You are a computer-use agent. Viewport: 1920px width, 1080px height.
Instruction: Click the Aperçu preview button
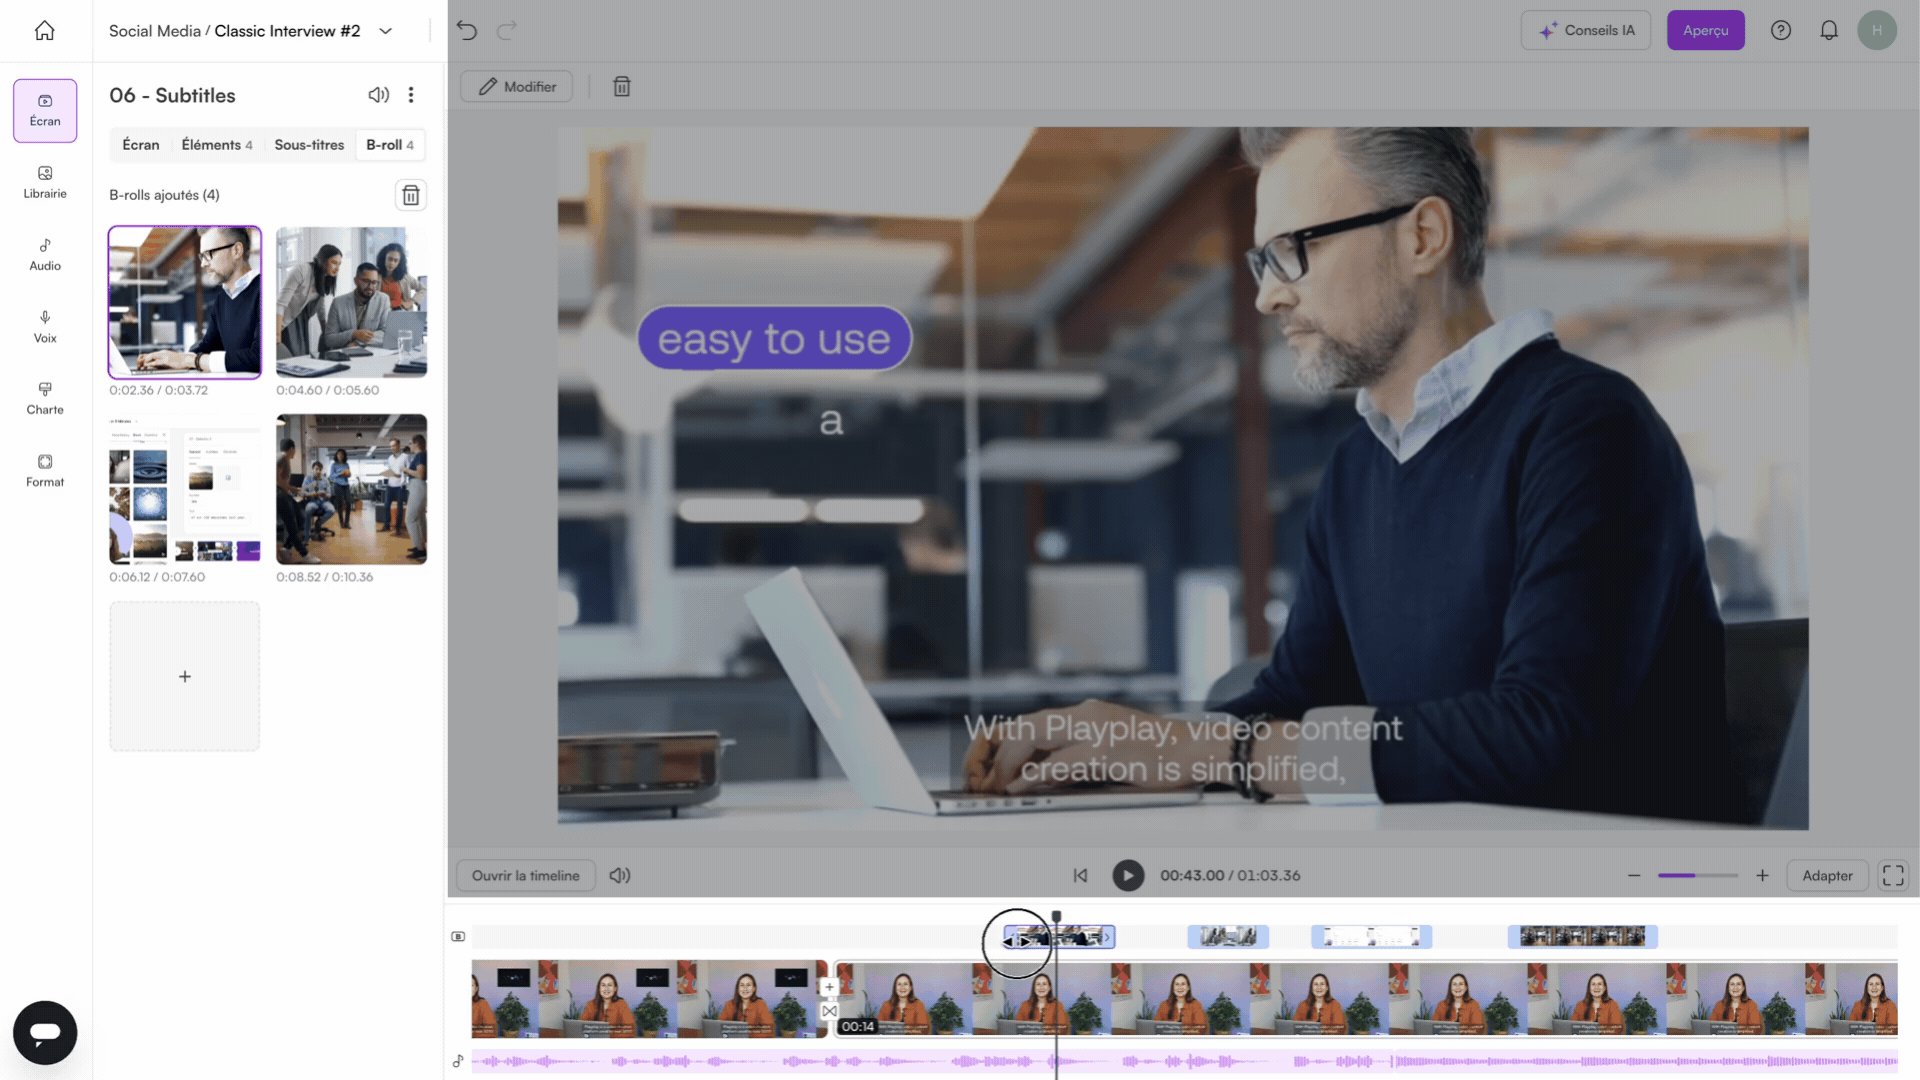1705,30
